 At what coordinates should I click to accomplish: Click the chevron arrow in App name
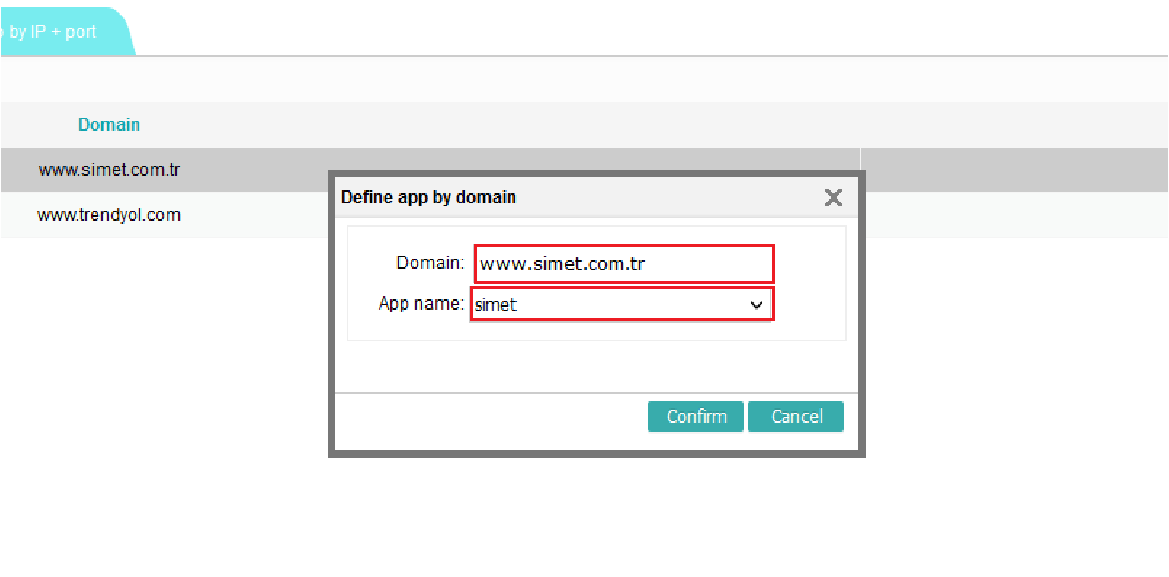[757, 305]
